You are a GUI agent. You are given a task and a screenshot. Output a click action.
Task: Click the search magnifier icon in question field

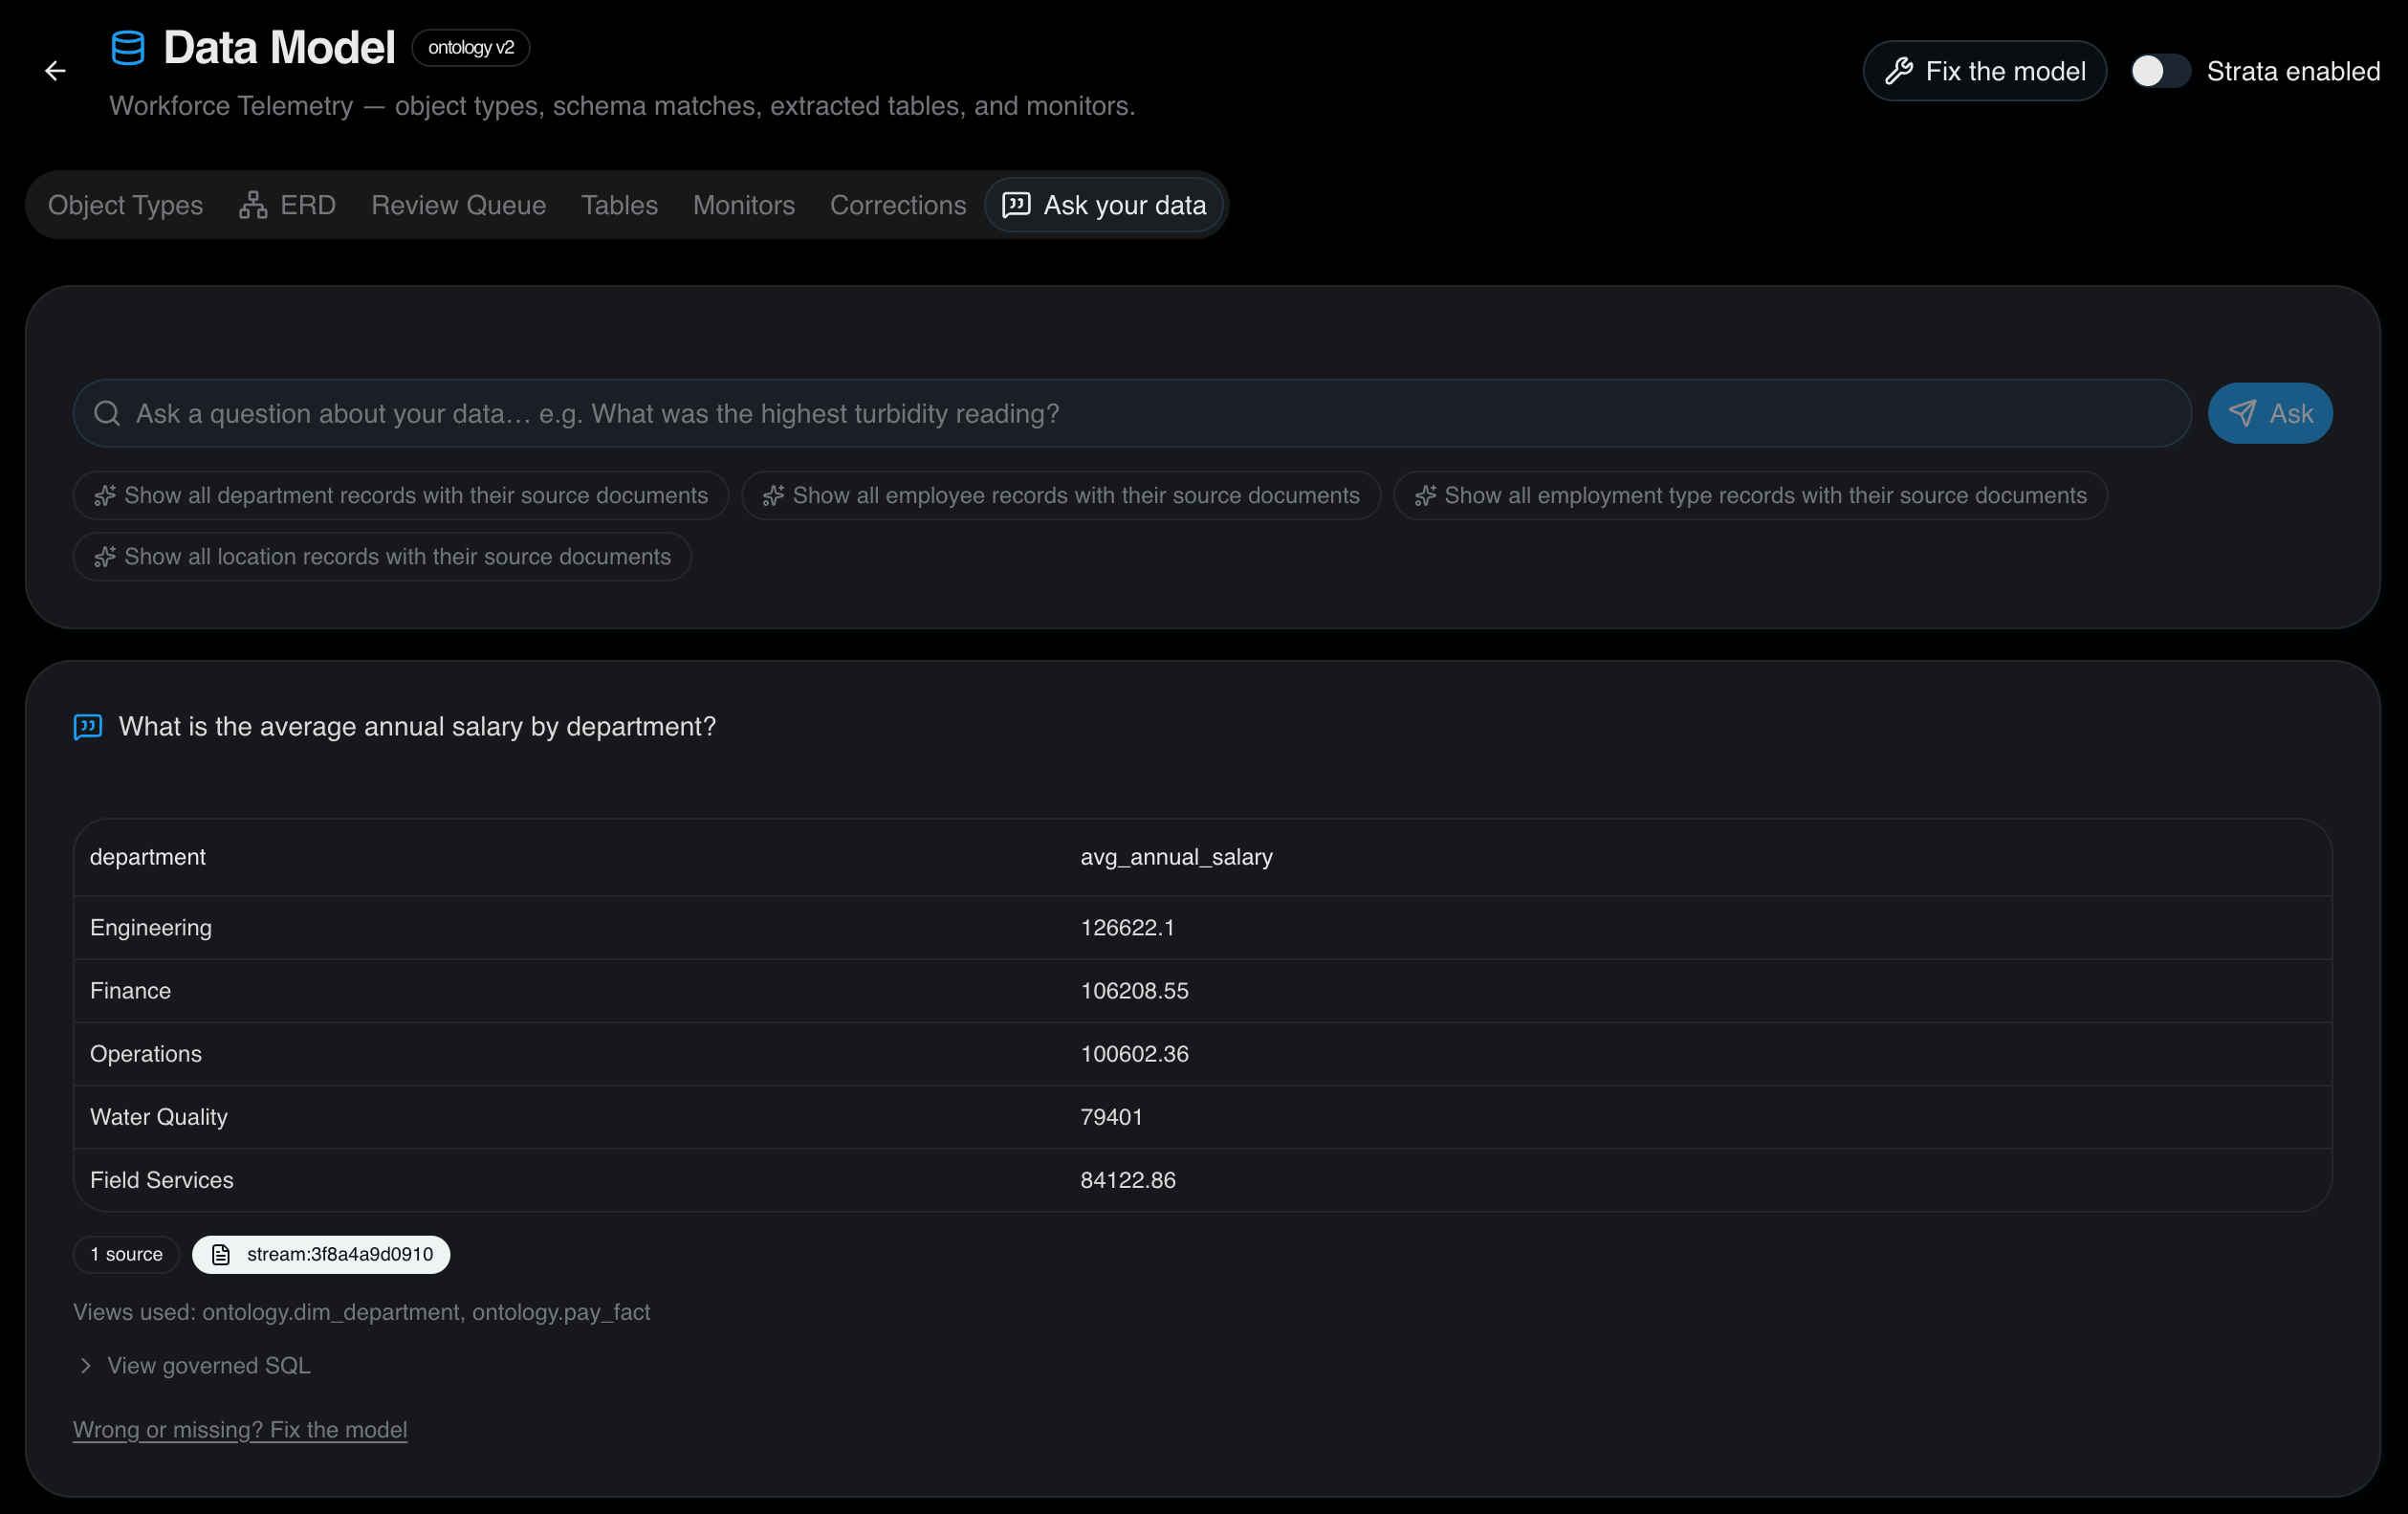pos(107,413)
